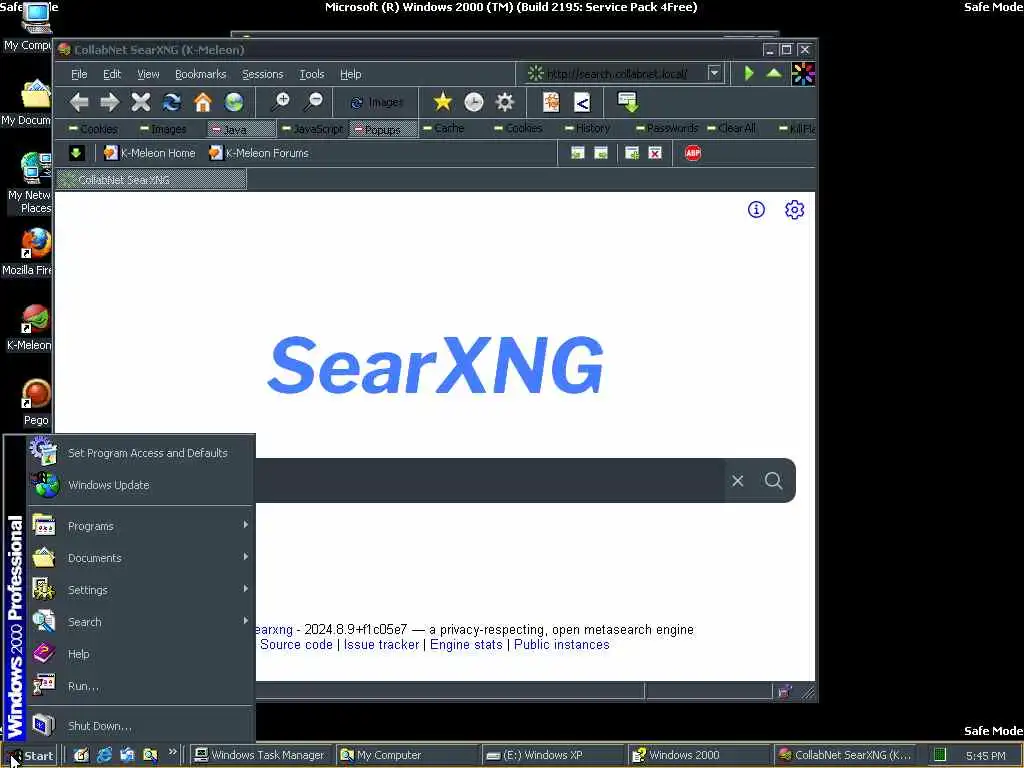Click the green down arrow on bookmarks bar
The width and height of the screenshot is (1024, 768).
tap(76, 153)
